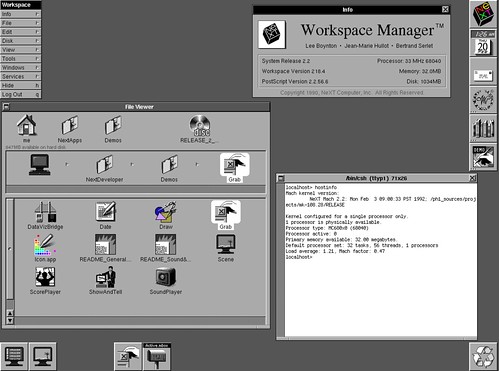Click the File Viewer scroll down arrow
499x371 pixels.
click(10, 321)
